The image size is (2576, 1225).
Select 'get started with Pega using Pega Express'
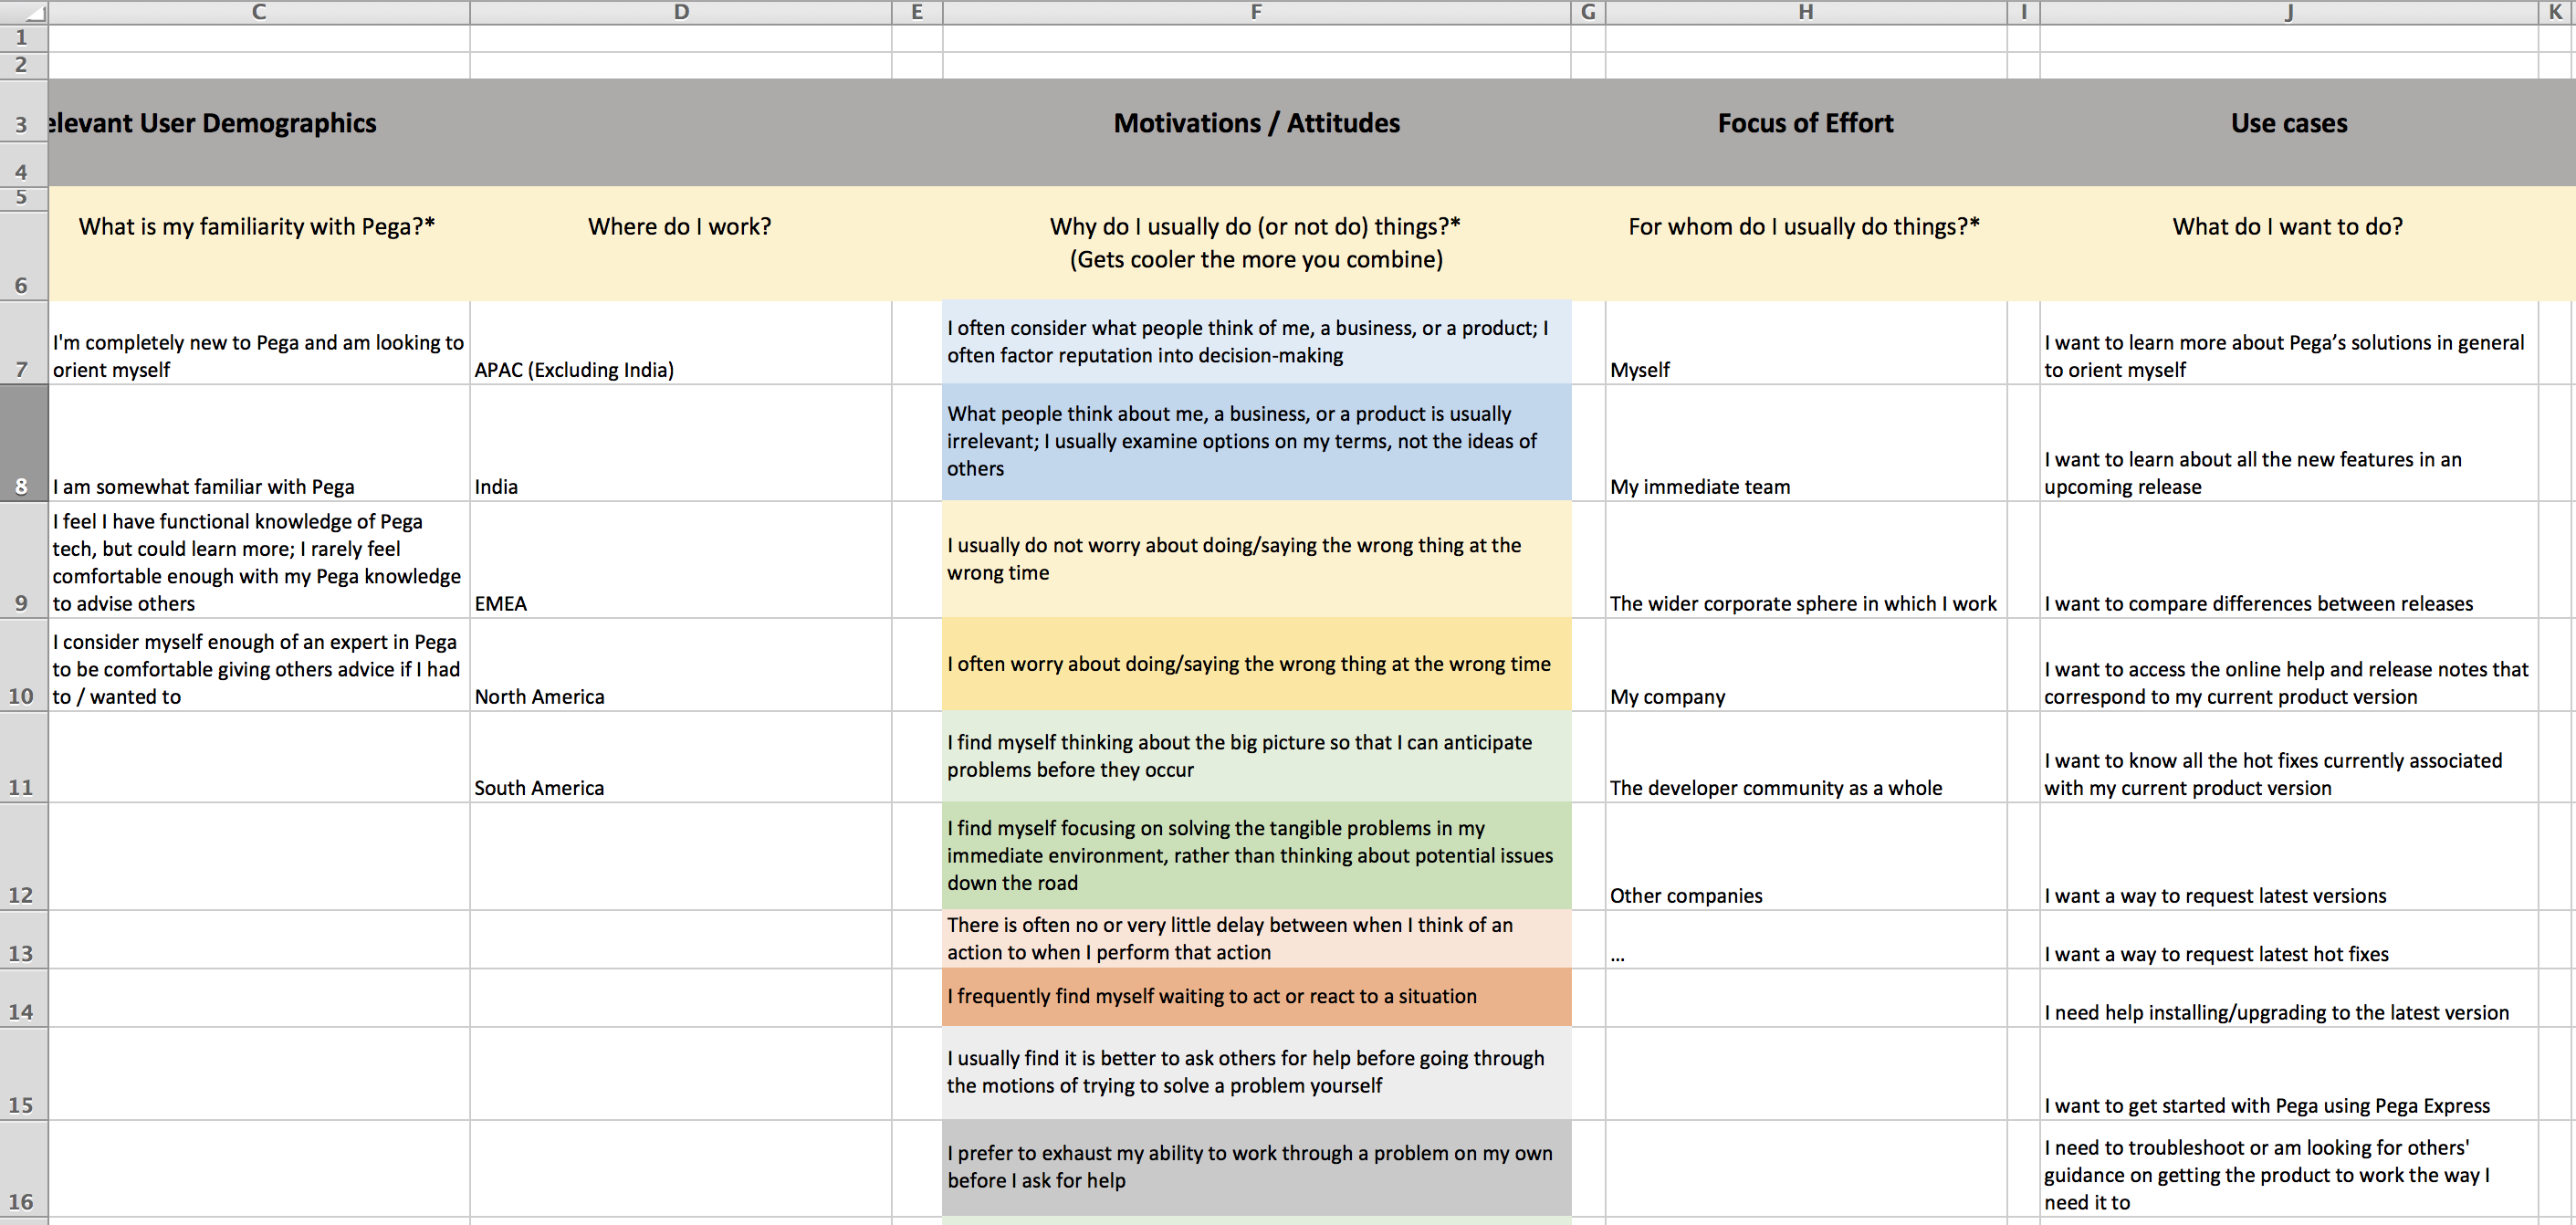(2289, 1073)
